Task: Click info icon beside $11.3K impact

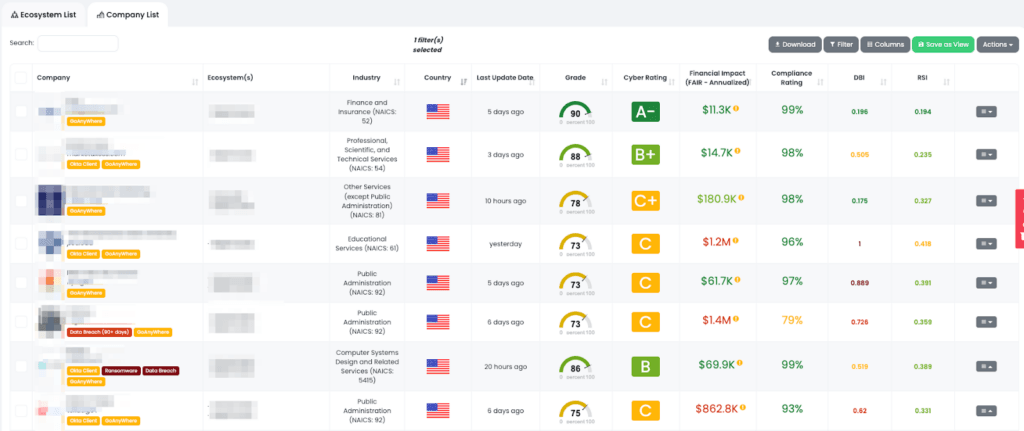Action: [736, 108]
